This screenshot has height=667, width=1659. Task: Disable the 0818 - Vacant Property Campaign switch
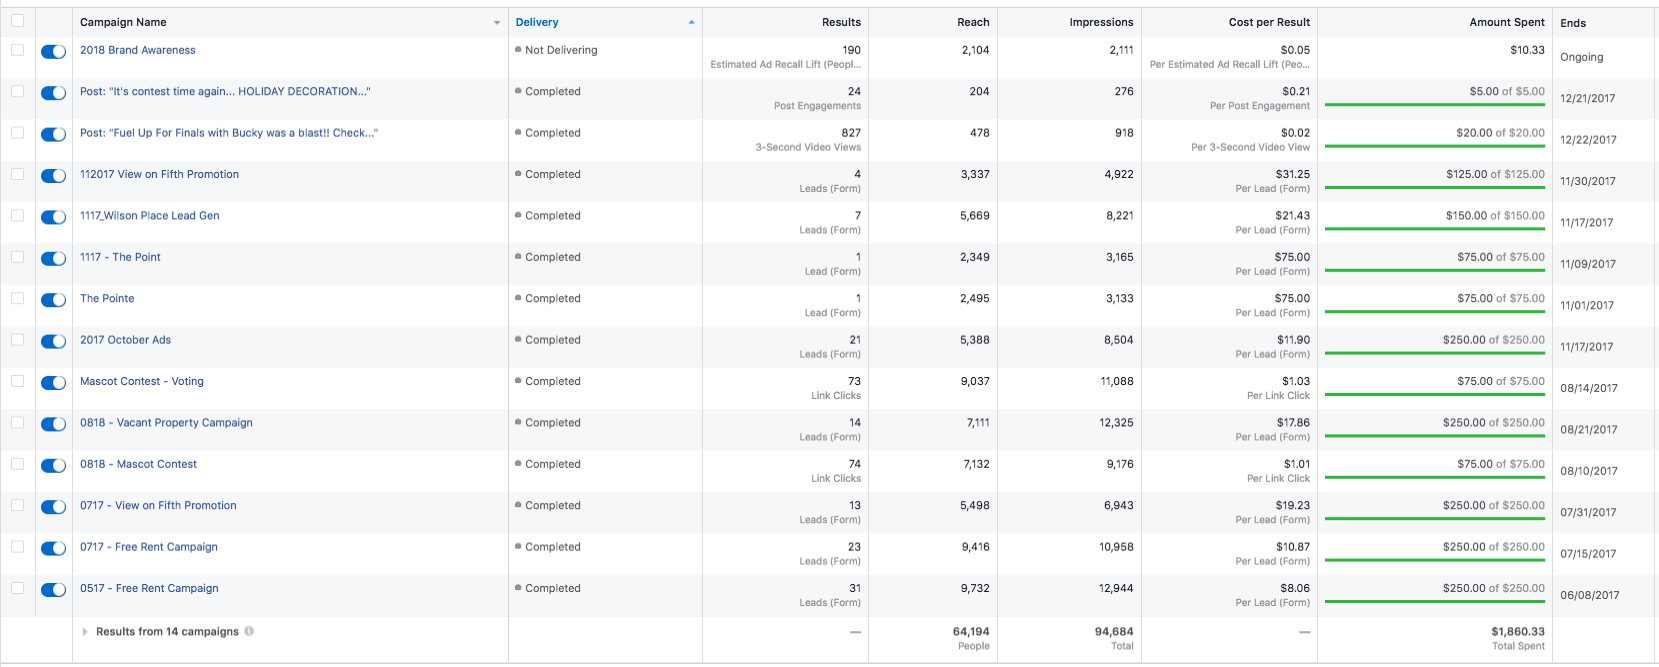pyautogui.click(x=53, y=425)
